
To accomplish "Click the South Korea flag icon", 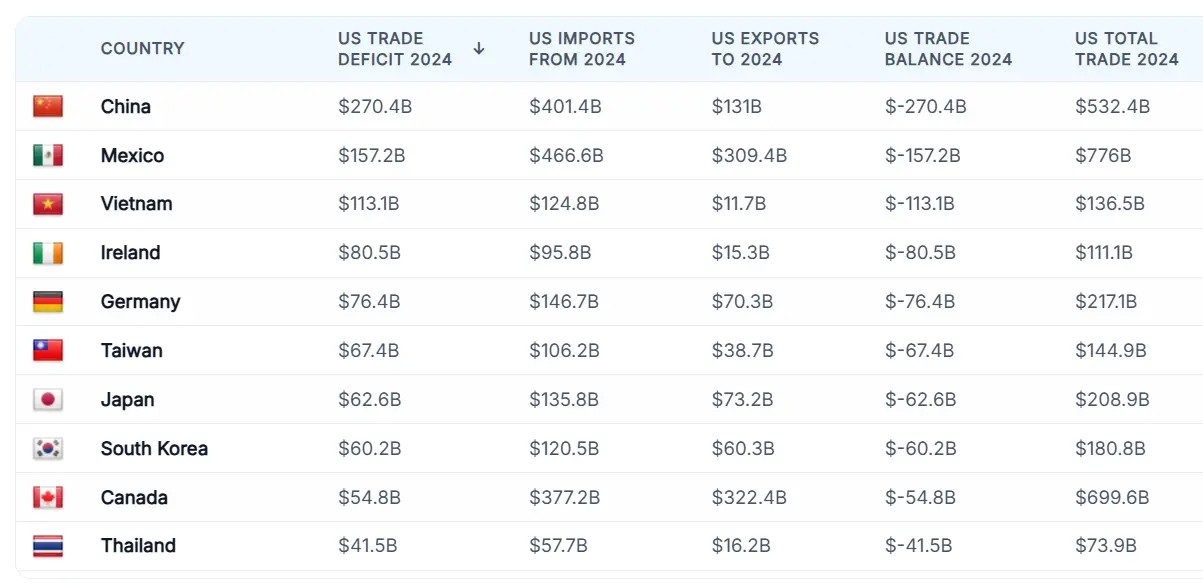I will 48,449.
